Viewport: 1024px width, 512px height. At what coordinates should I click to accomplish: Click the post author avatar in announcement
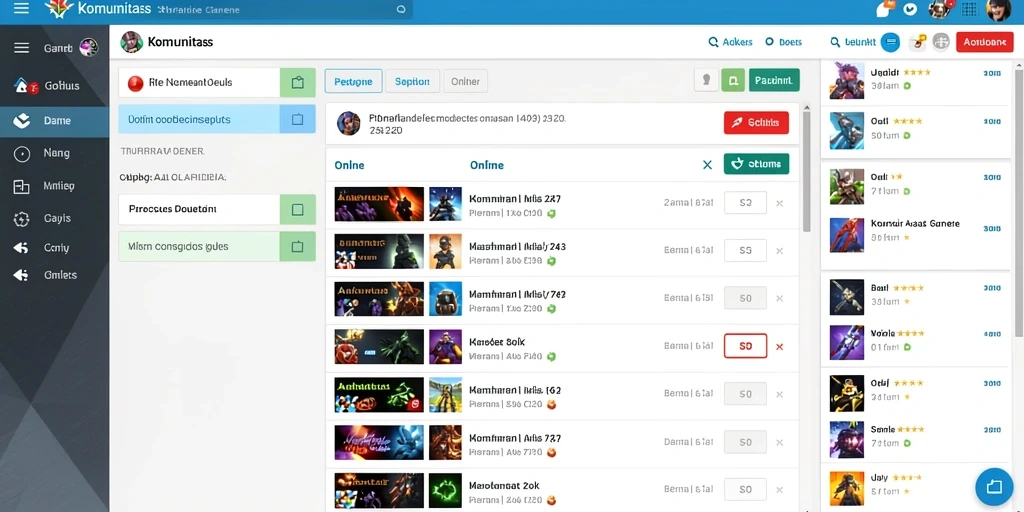pos(348,123)
